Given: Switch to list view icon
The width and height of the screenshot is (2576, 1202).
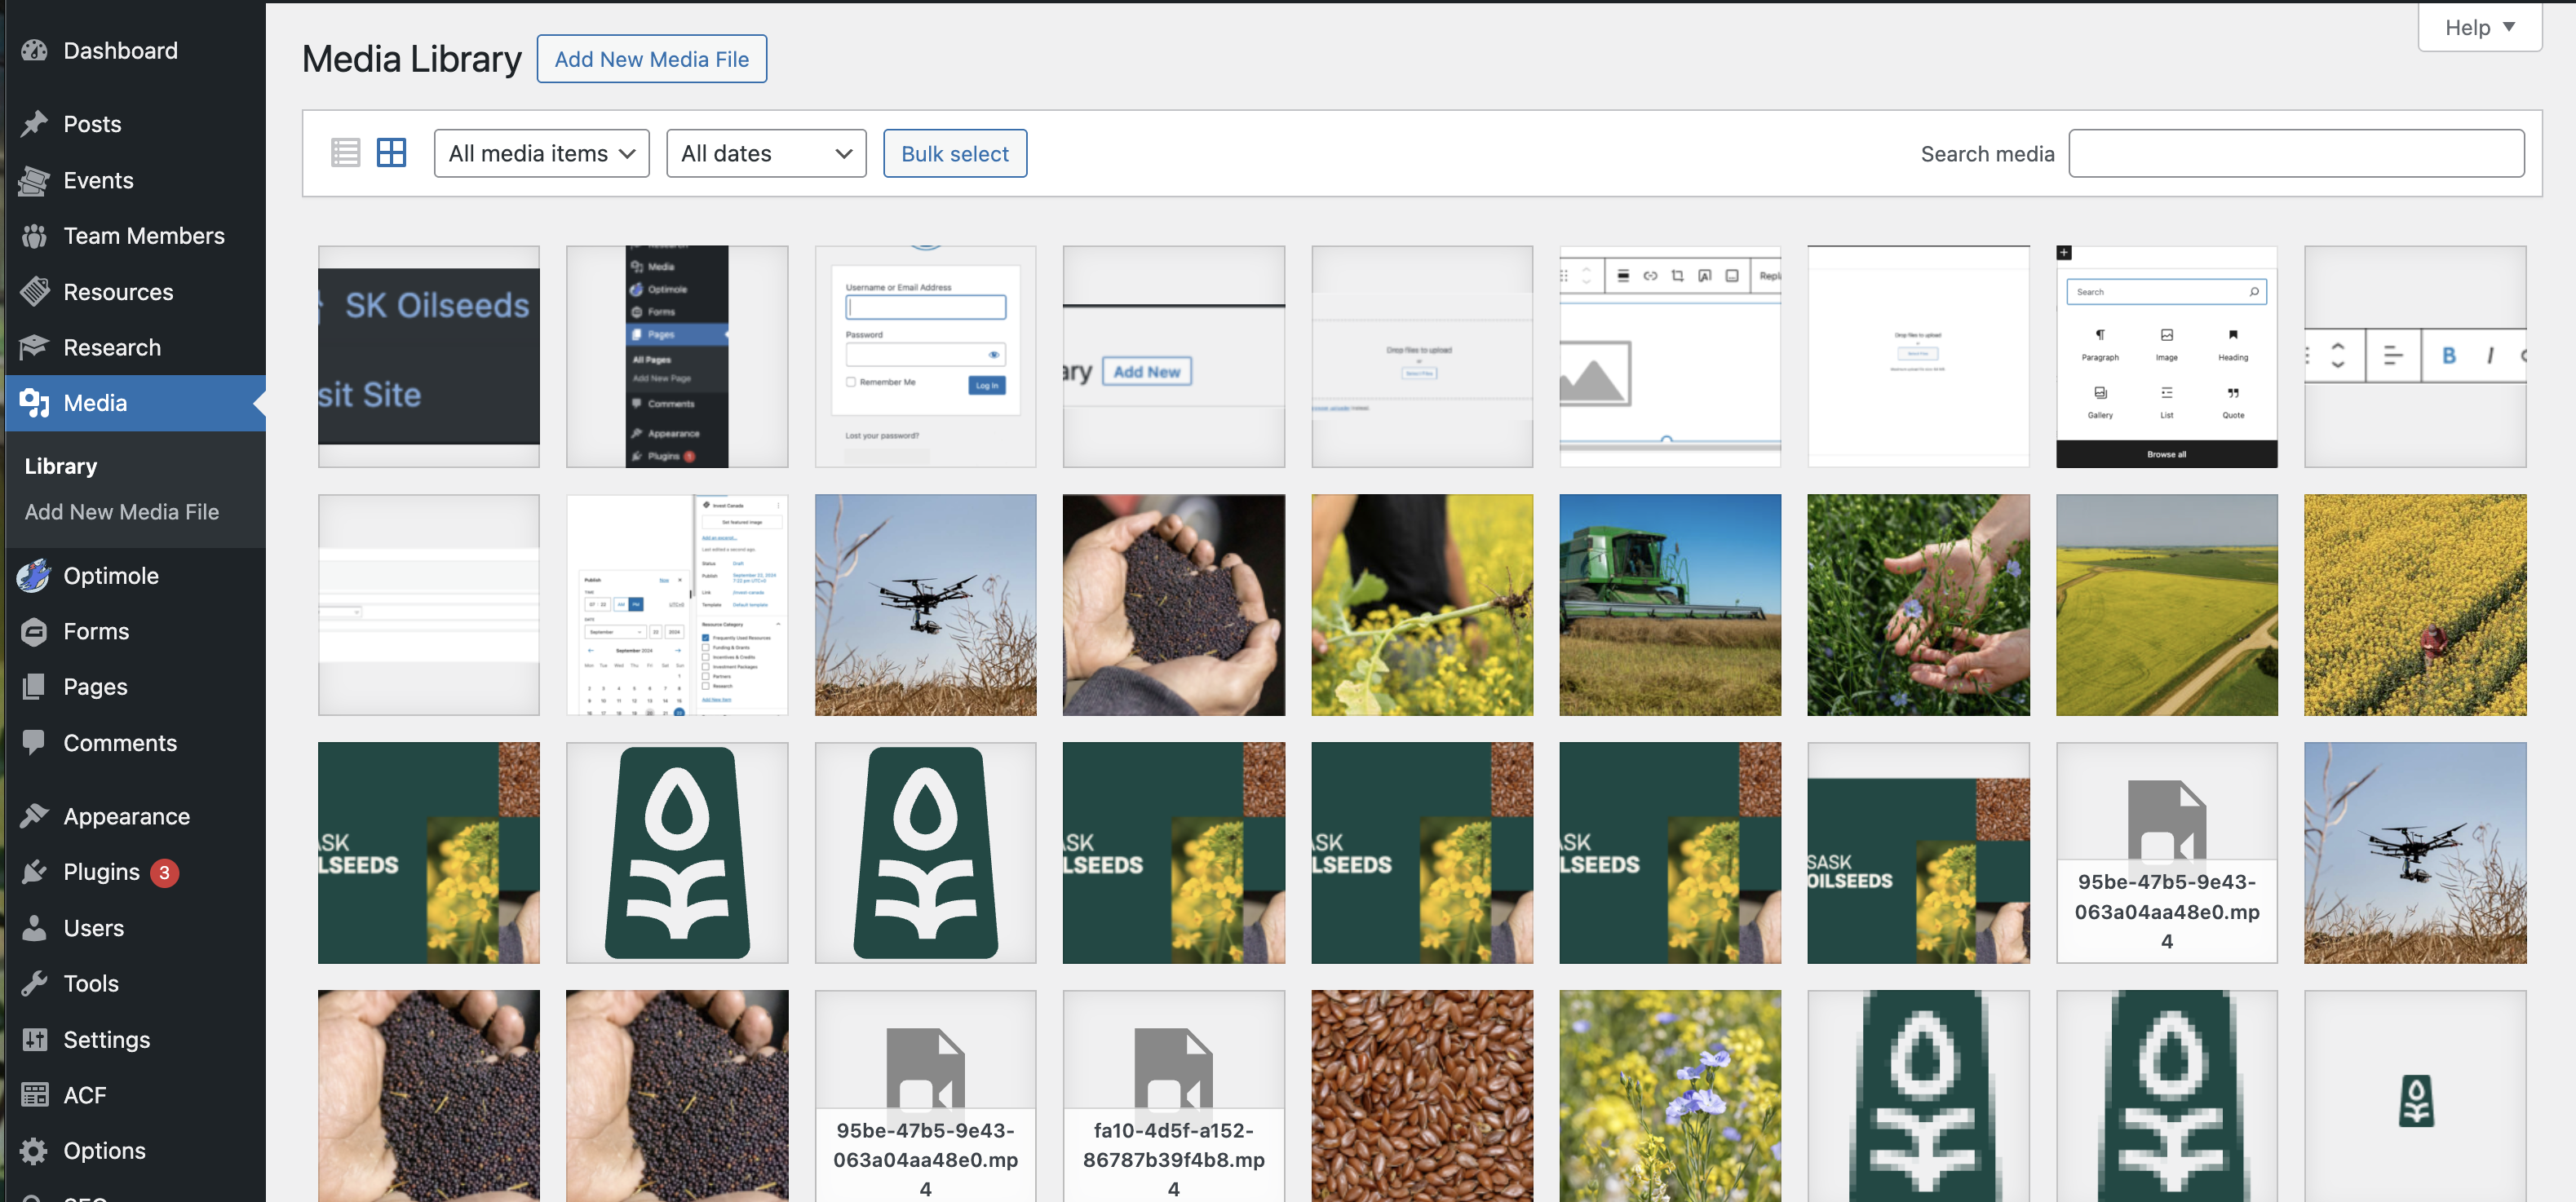Looking at the screenshot, I should (345, 153).
